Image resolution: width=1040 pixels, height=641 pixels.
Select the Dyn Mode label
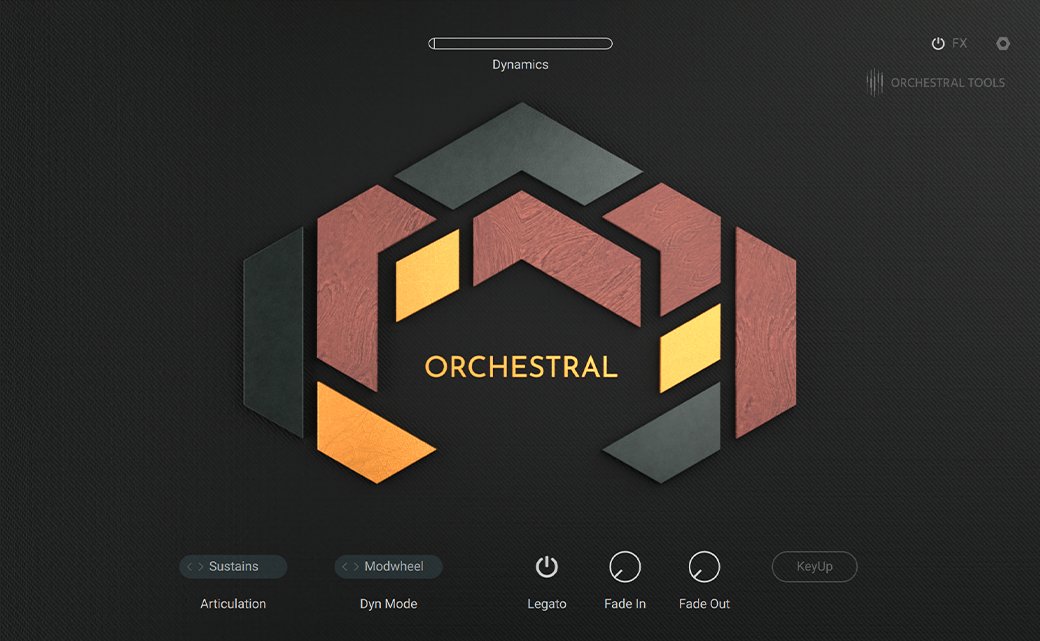coord(388,604)
